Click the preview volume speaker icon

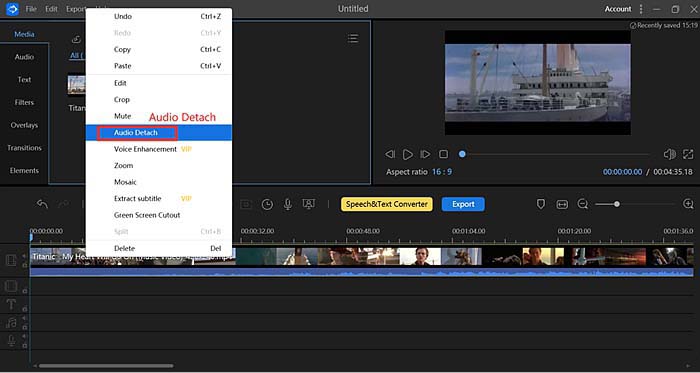pyautogui.click(x=670, y=154)
